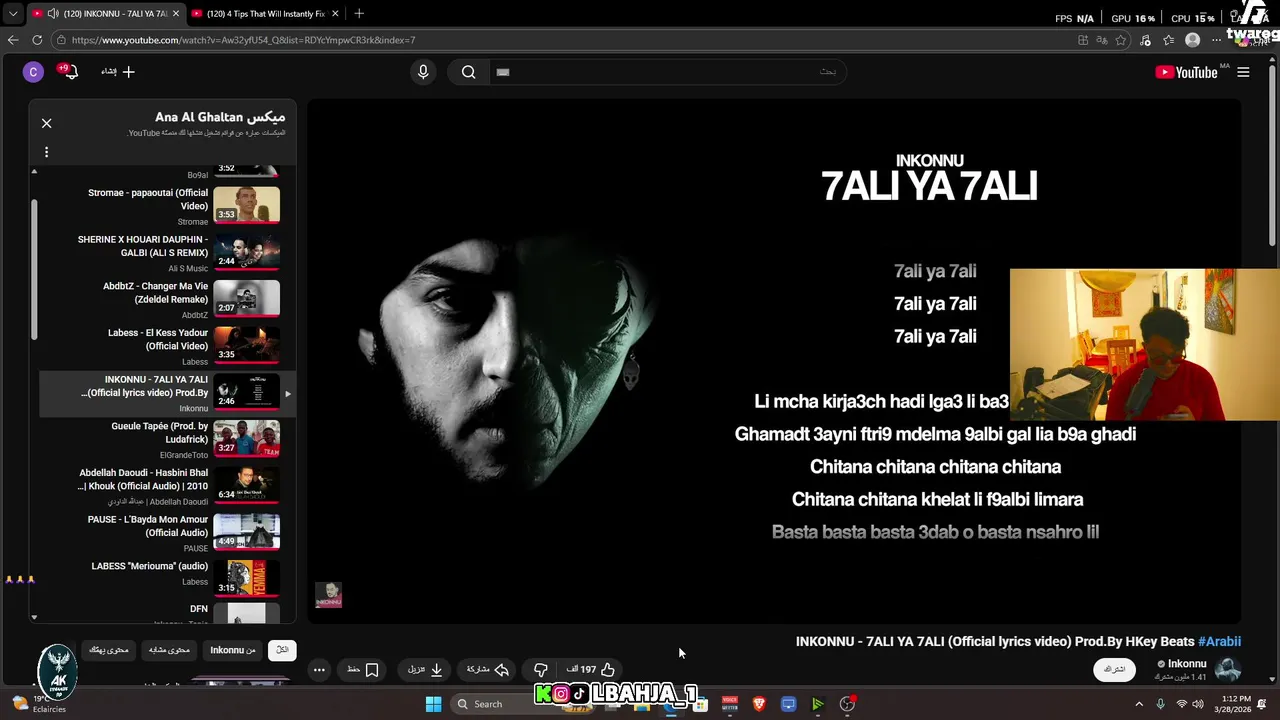Mute the tab via its speaker icon
Image resolution: width=1280 pixels, height=720 pixels.
point(51,14)
